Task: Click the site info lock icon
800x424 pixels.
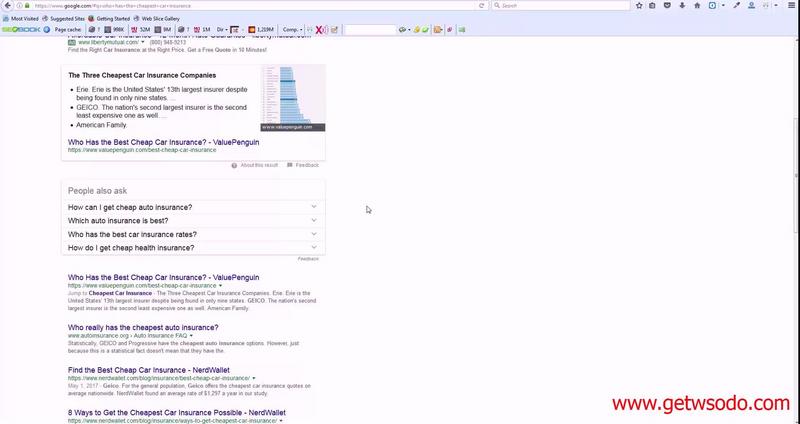Action: click(27, 6)
